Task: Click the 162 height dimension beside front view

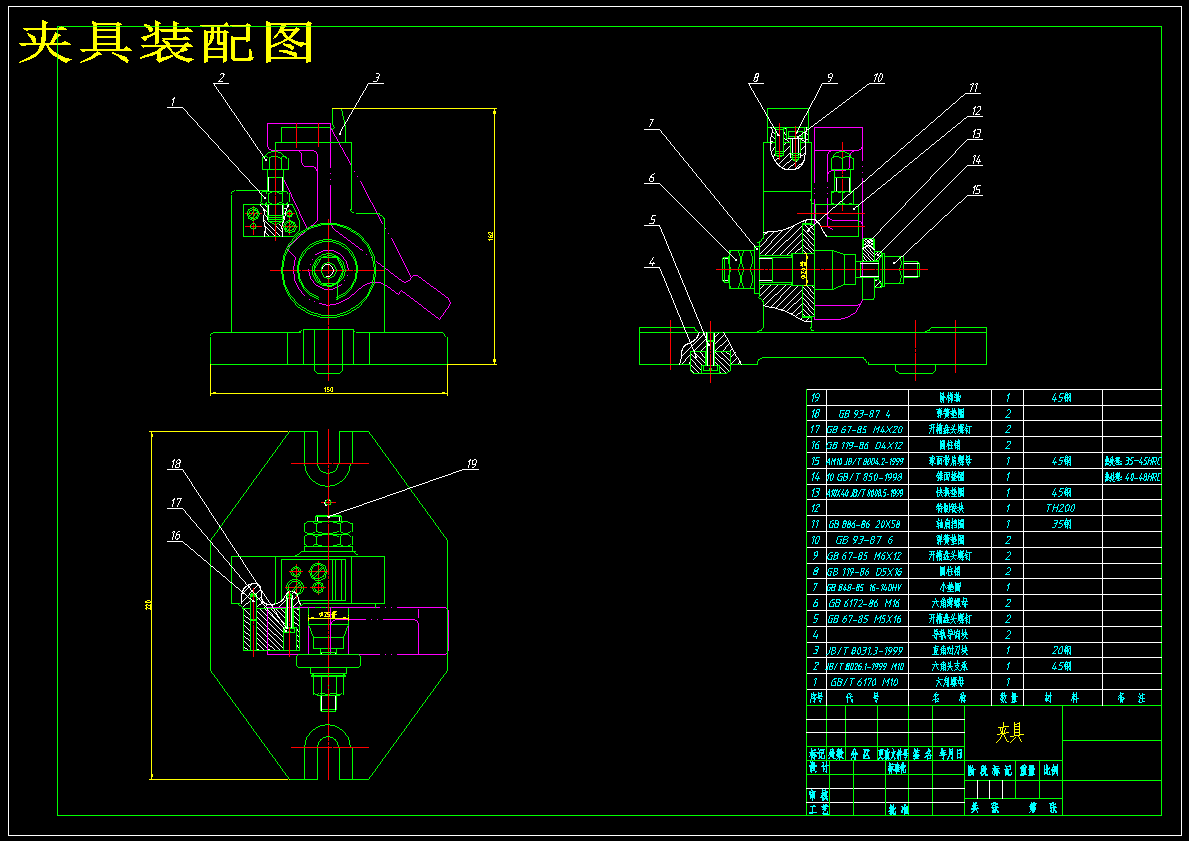Action: [x=491, y=236]
